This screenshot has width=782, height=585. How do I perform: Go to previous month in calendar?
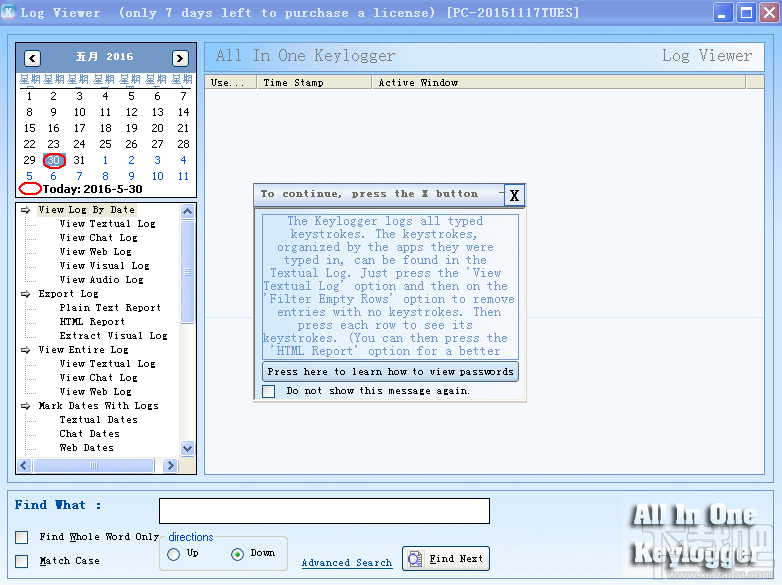(x=32, y=58)
